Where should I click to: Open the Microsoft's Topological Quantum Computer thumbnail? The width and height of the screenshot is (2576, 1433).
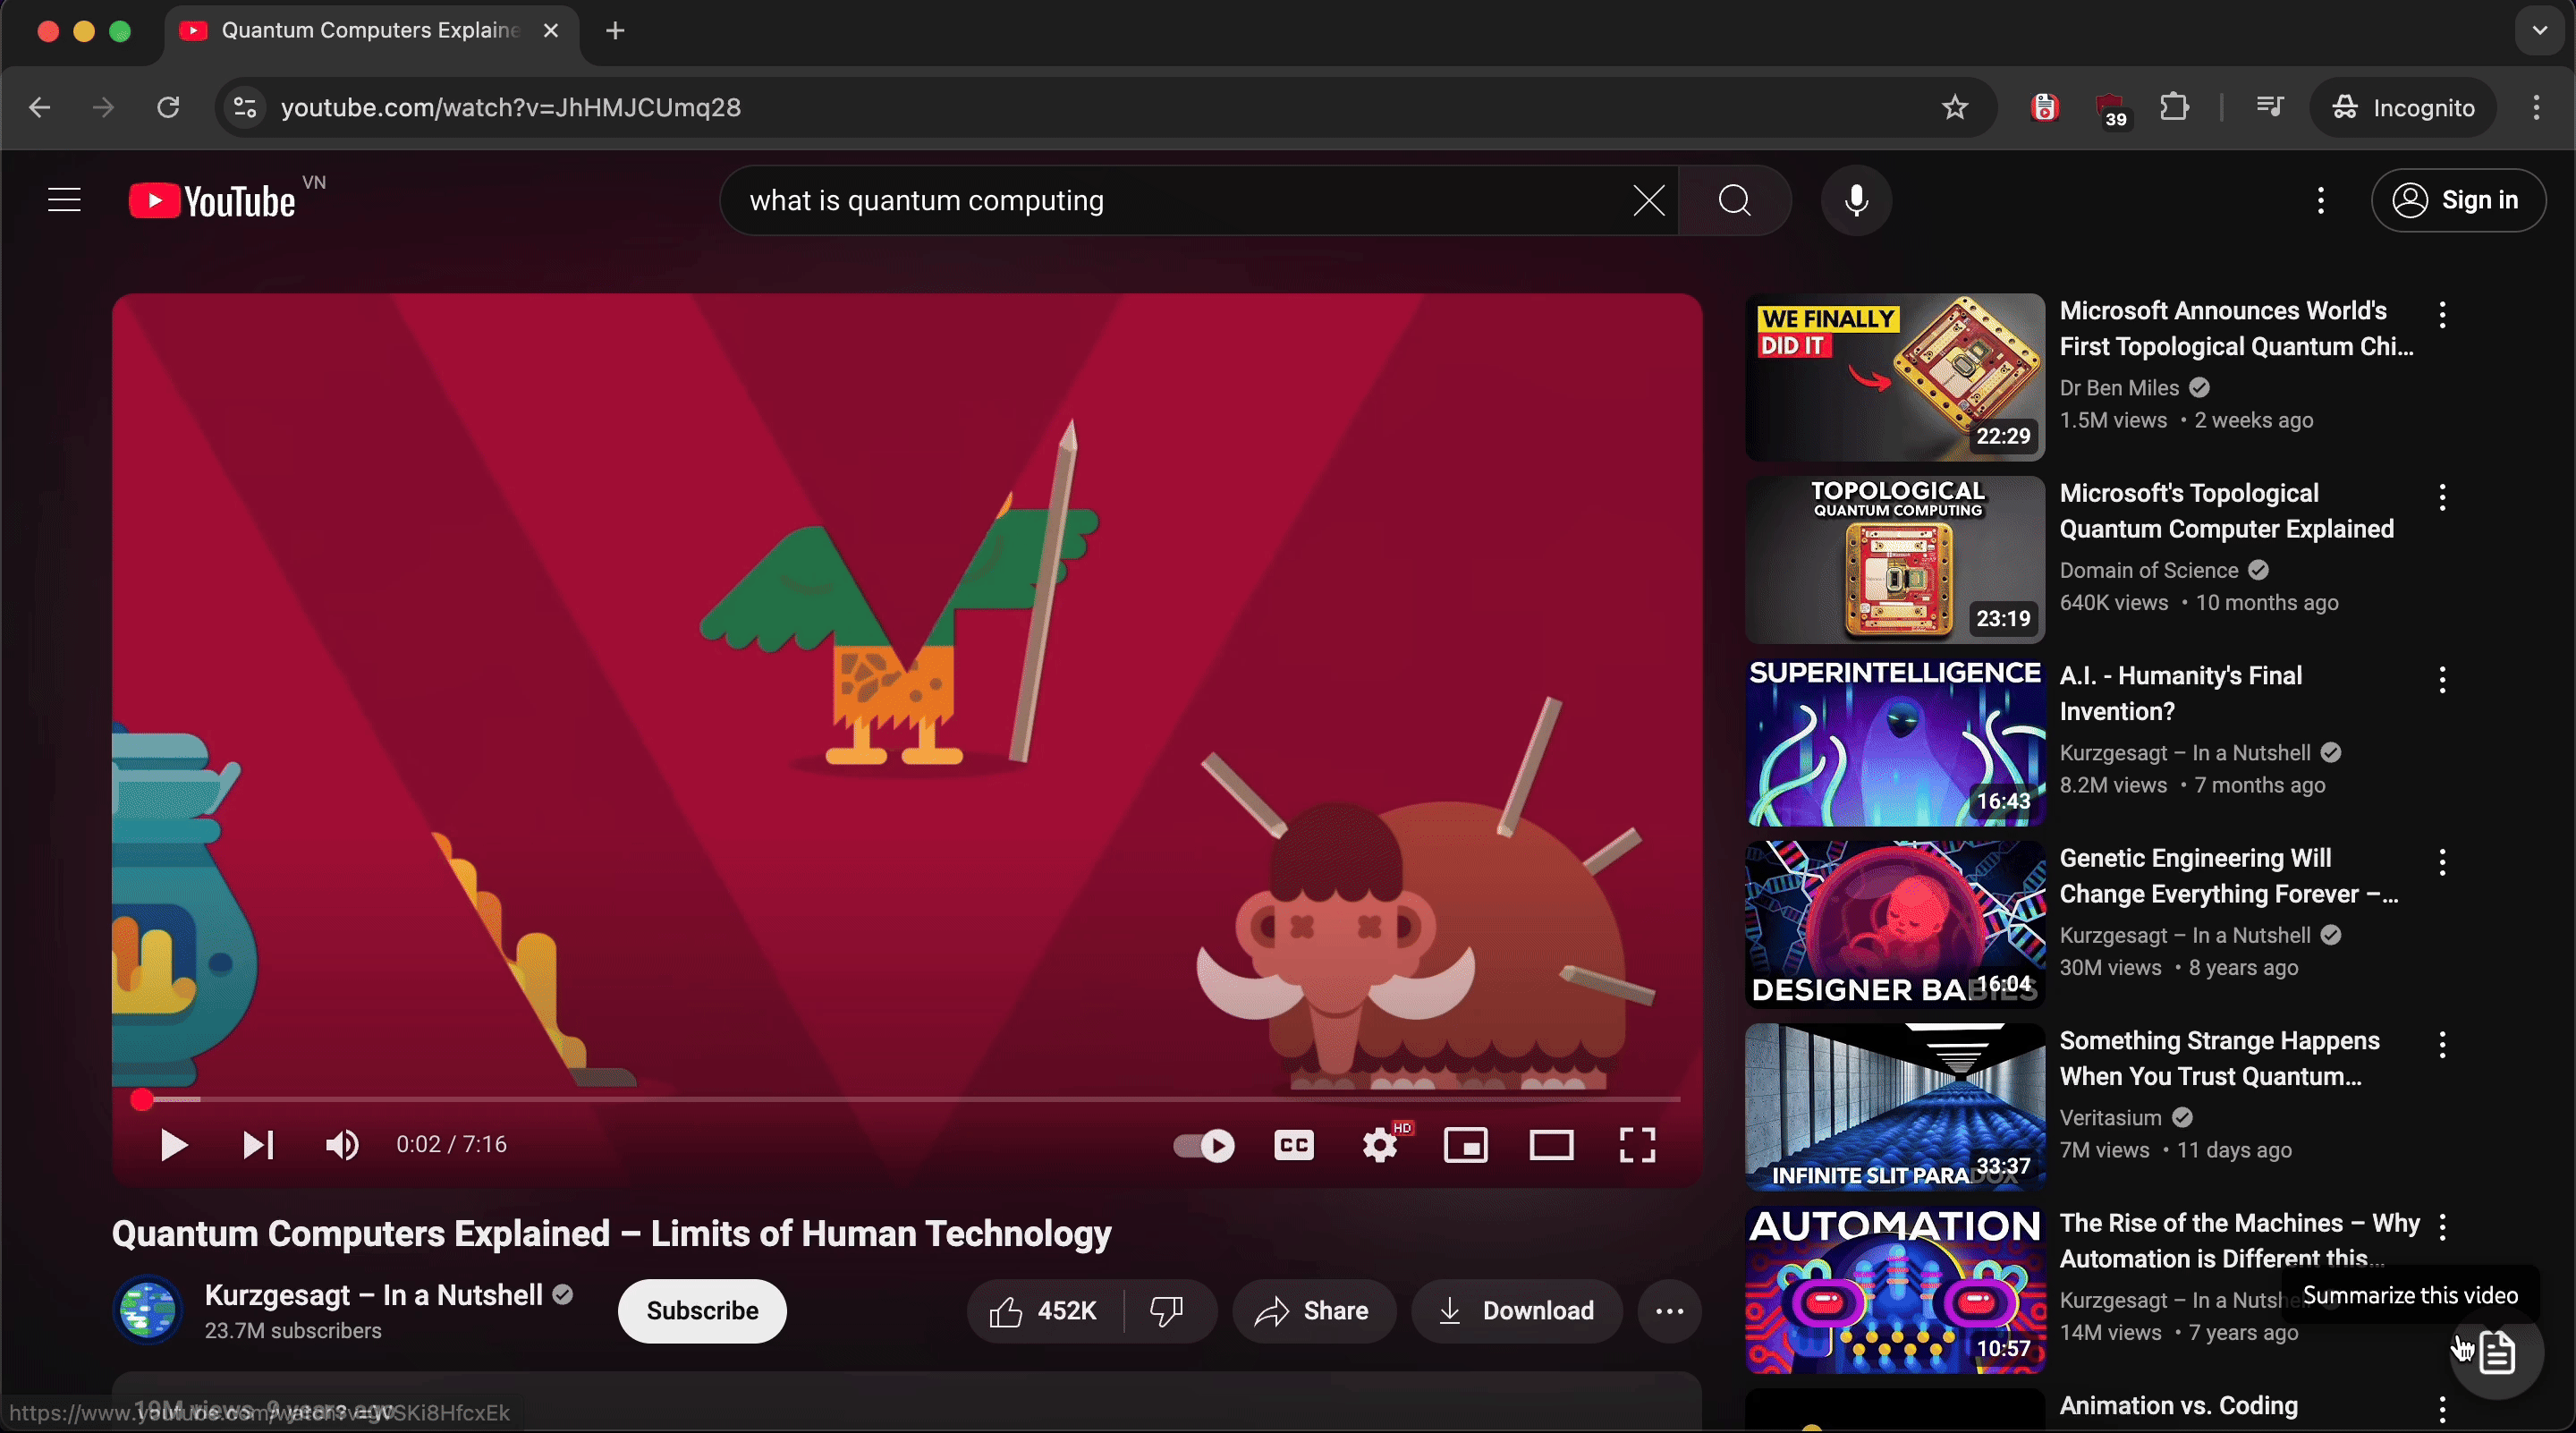pos(1893,558)
